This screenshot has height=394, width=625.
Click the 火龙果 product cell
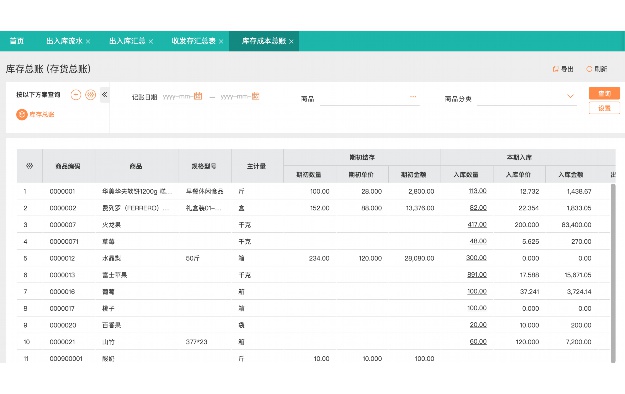tap(112, 225)
